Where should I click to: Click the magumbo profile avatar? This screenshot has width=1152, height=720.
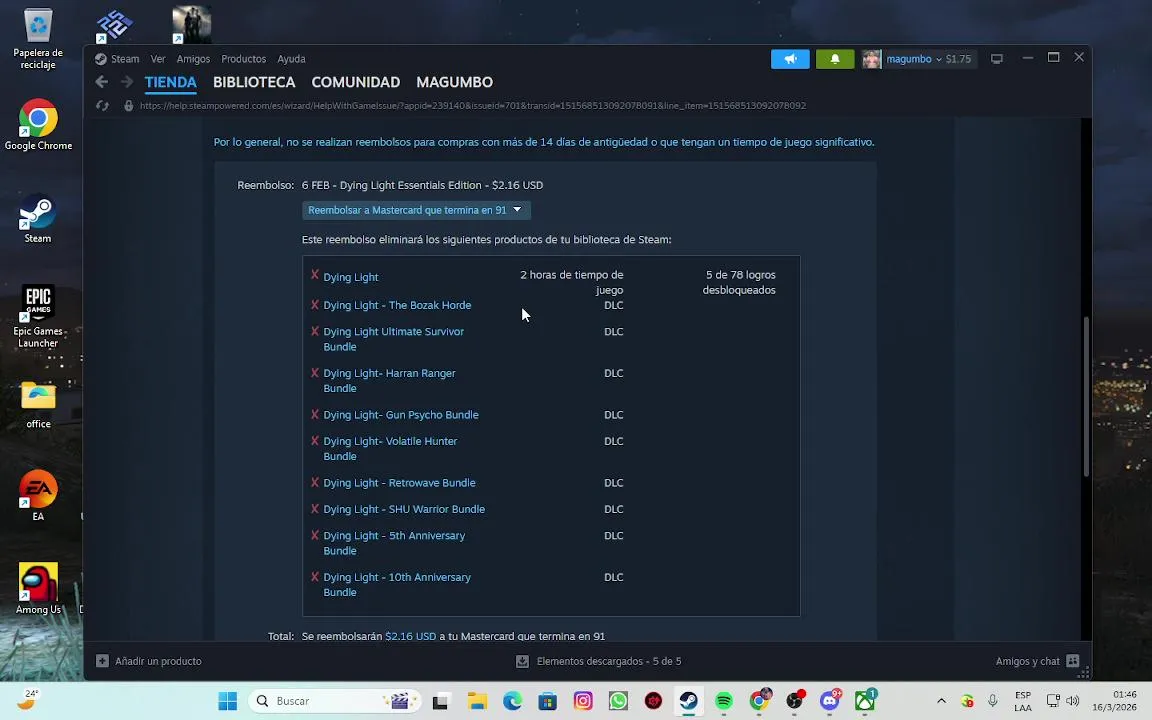pos(871,60)
